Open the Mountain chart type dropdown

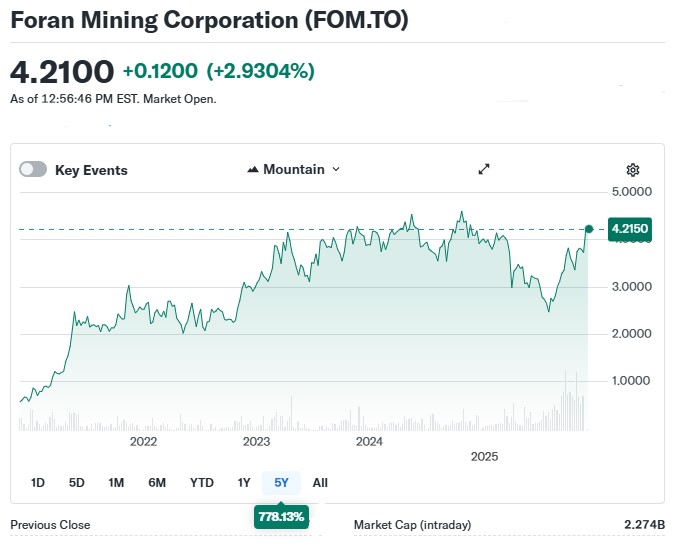294,169
